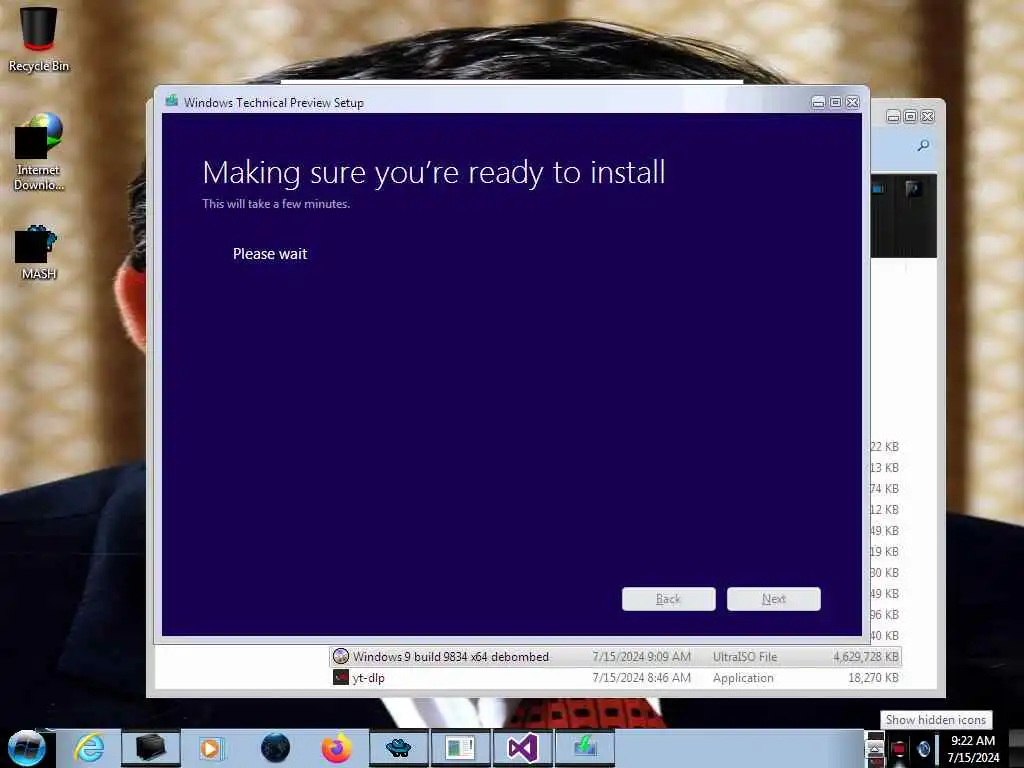The image size is (1024, 768).
Task: Click the Setup icon in the title bar
Action: [172, 101]
